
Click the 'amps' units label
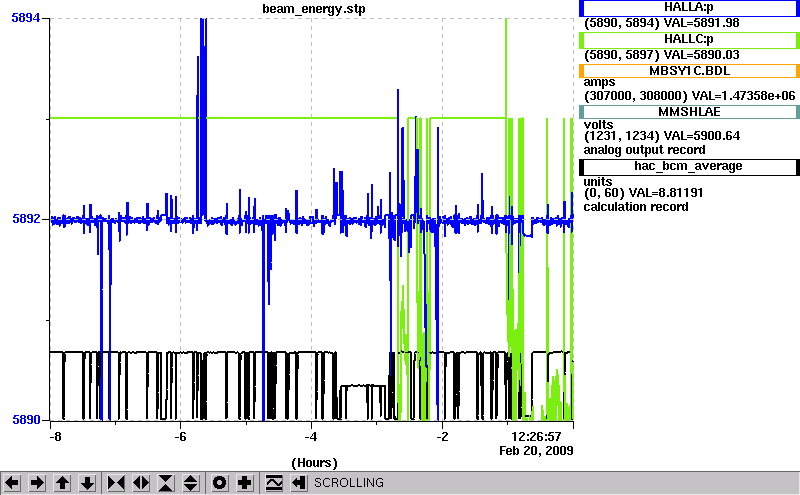[x=599, y=83]
